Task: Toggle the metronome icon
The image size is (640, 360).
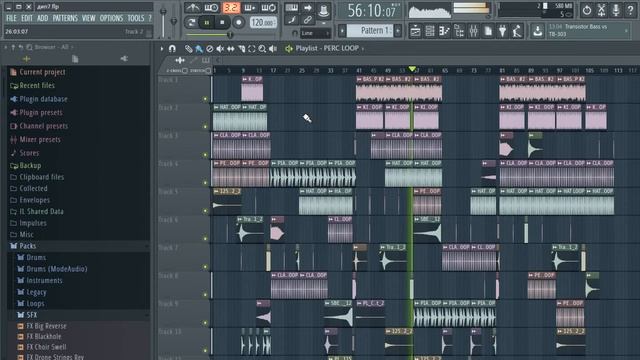Action: 192,7
